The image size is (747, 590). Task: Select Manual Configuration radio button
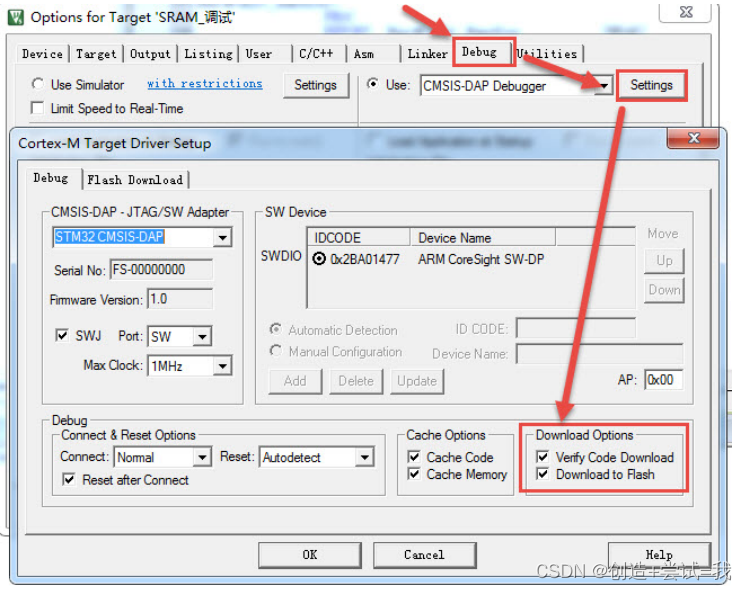275,351
